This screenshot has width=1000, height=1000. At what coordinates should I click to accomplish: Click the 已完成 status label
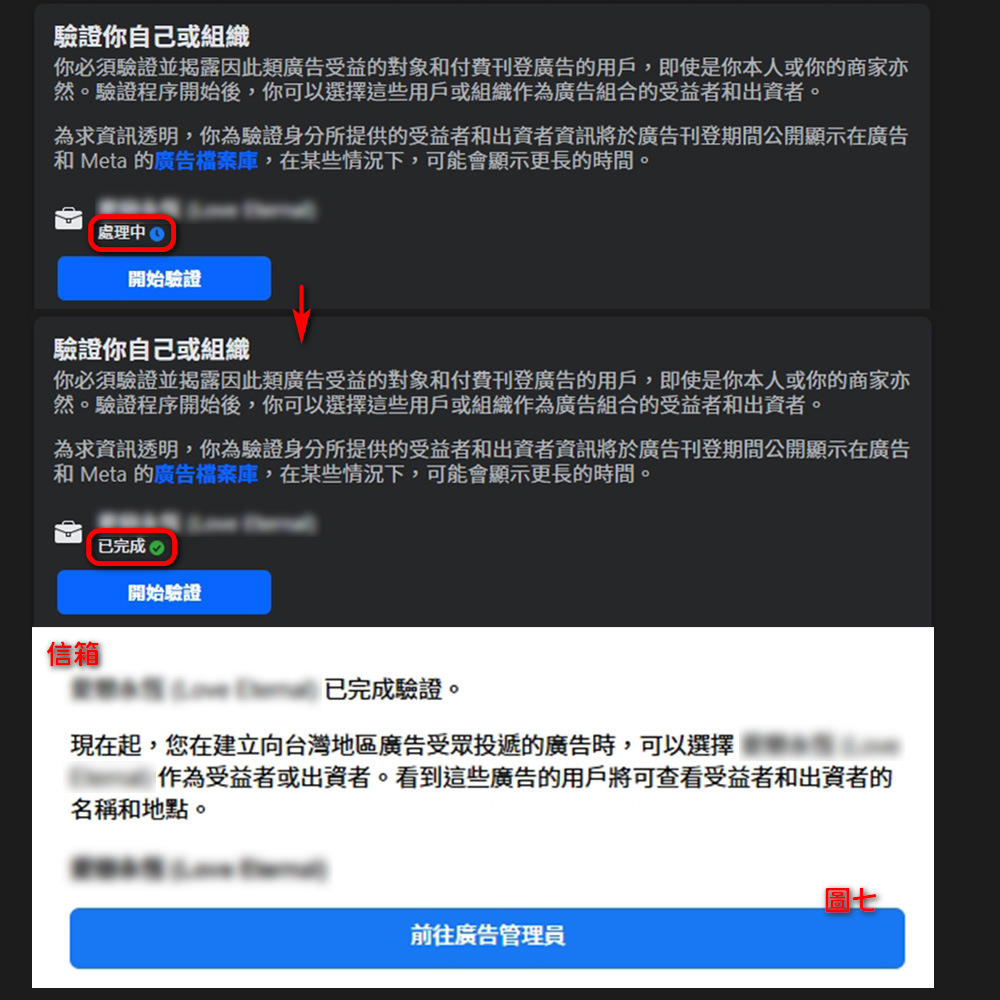(121, 547)
